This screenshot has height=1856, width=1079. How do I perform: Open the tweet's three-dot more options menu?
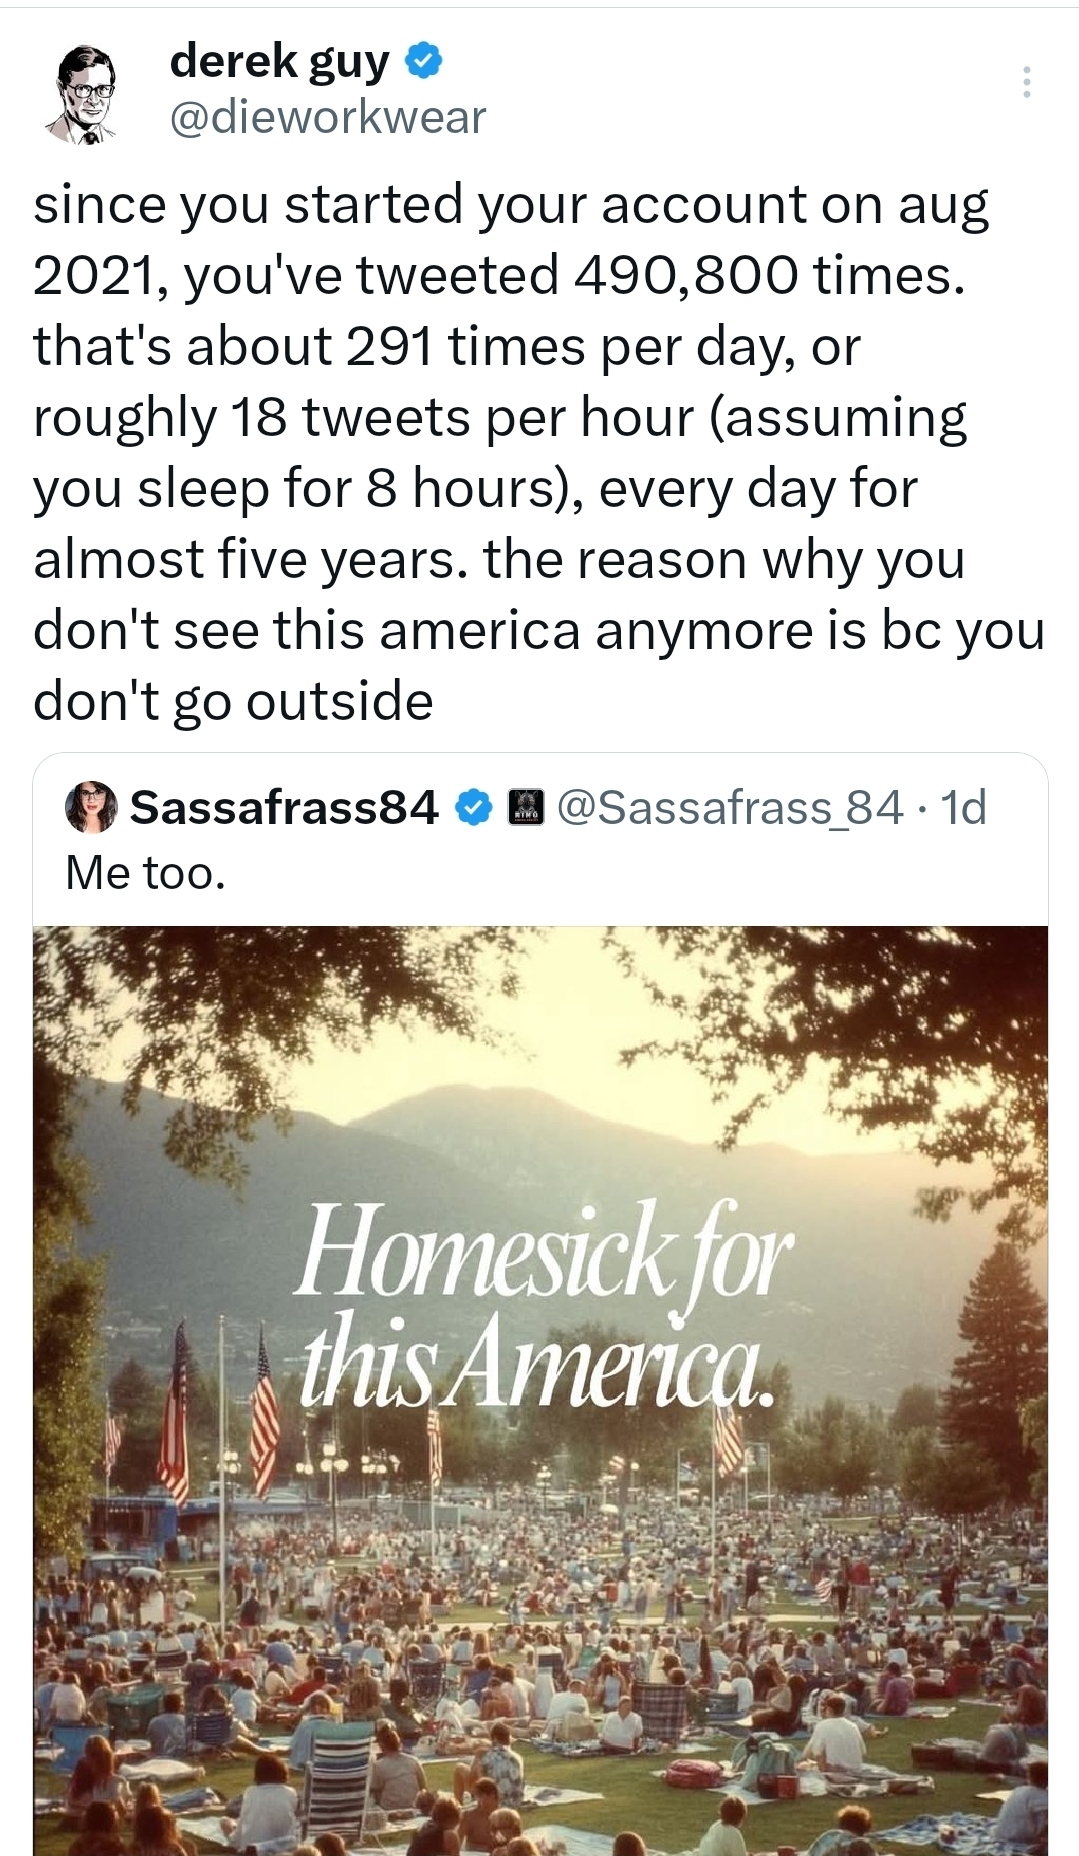pos(1025,82)
